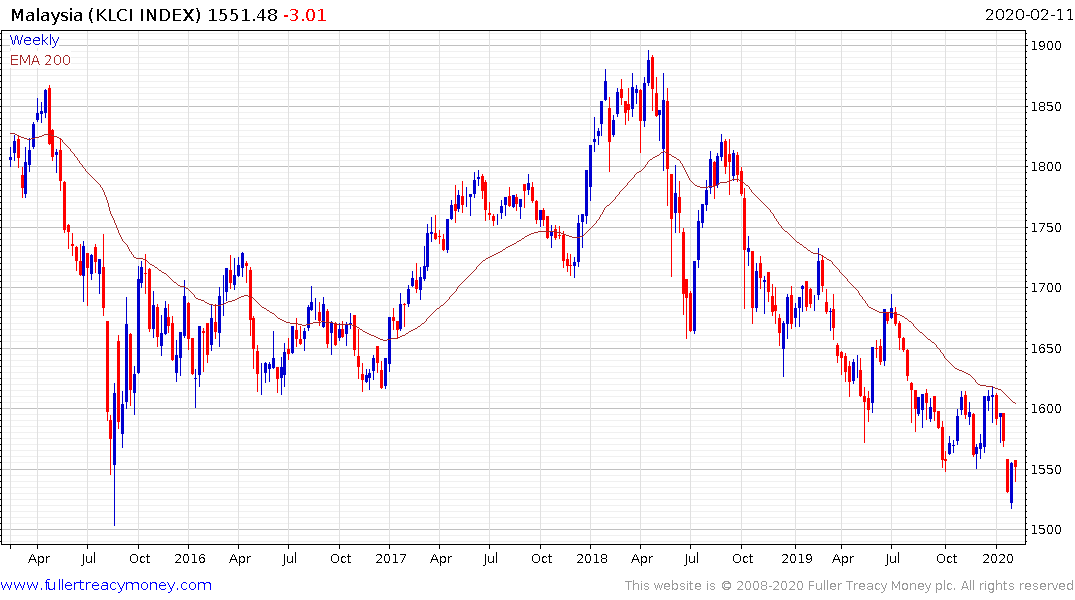Screen dimensions: 1075x600
Task: Click the 1800 price axis label
Action: tap(1046, 167)
